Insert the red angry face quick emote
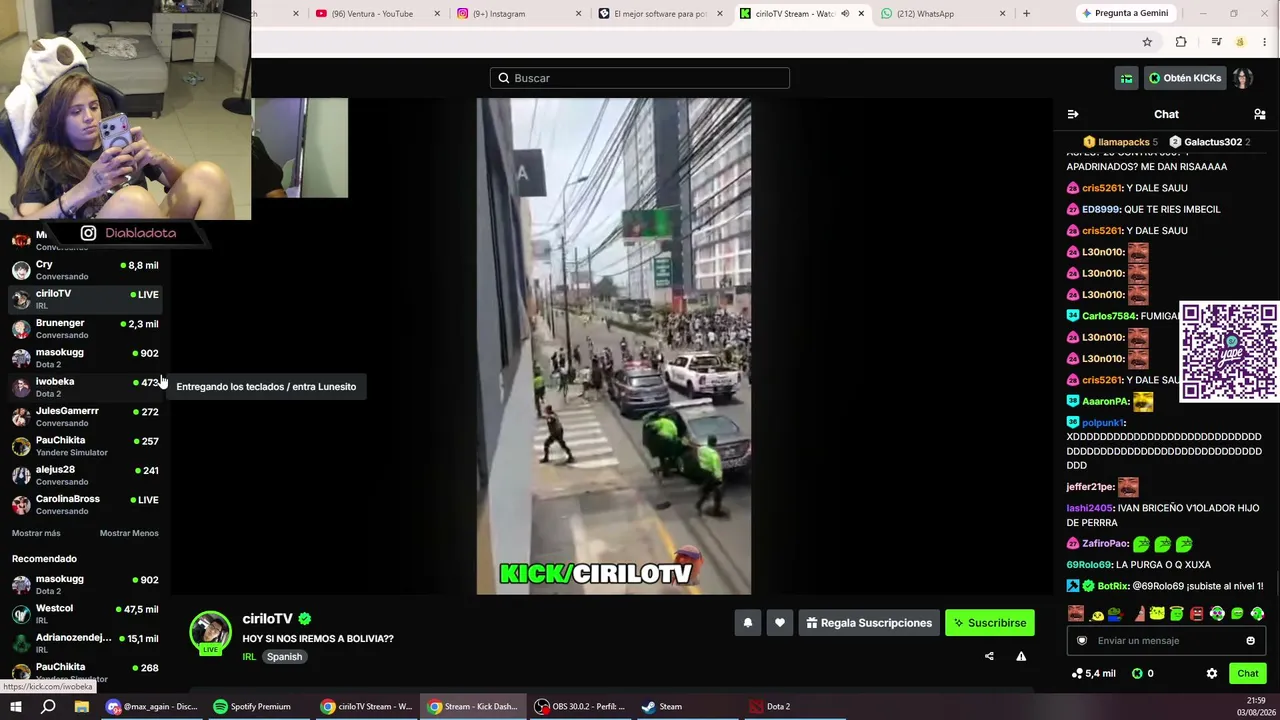 (x=1197, y=613)
